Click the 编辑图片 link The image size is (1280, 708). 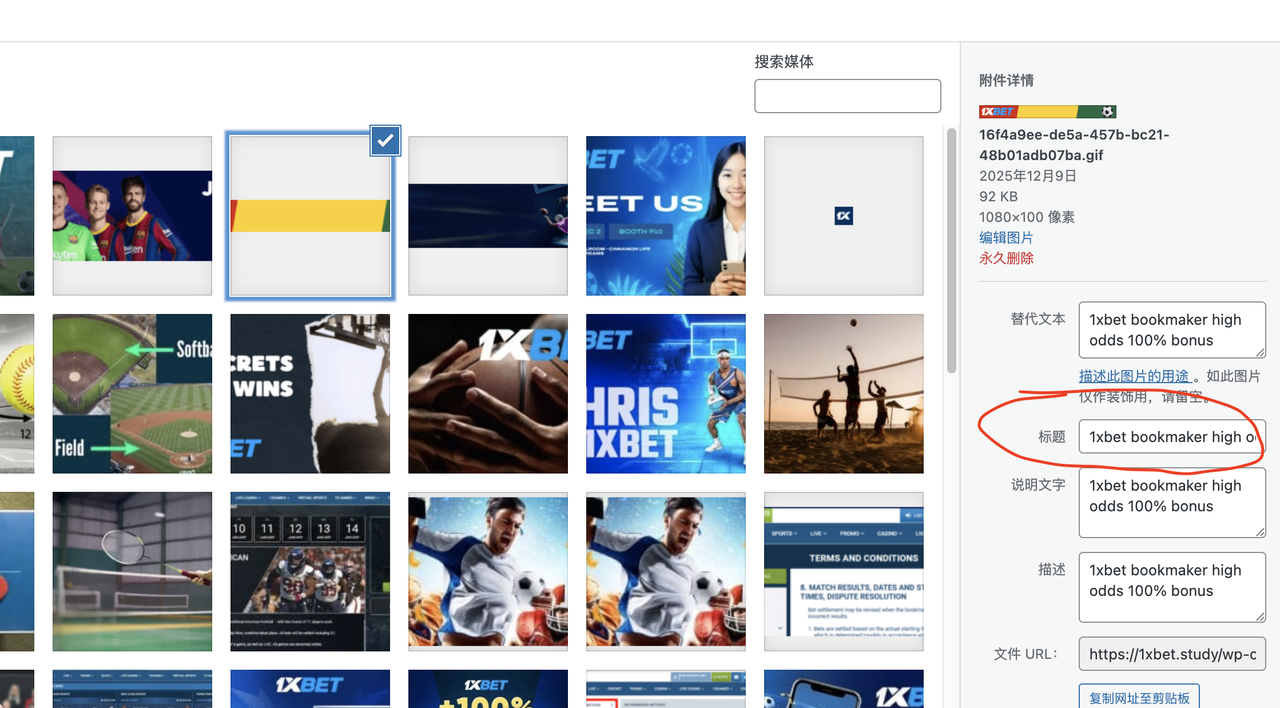click(x=1006, y=238)
